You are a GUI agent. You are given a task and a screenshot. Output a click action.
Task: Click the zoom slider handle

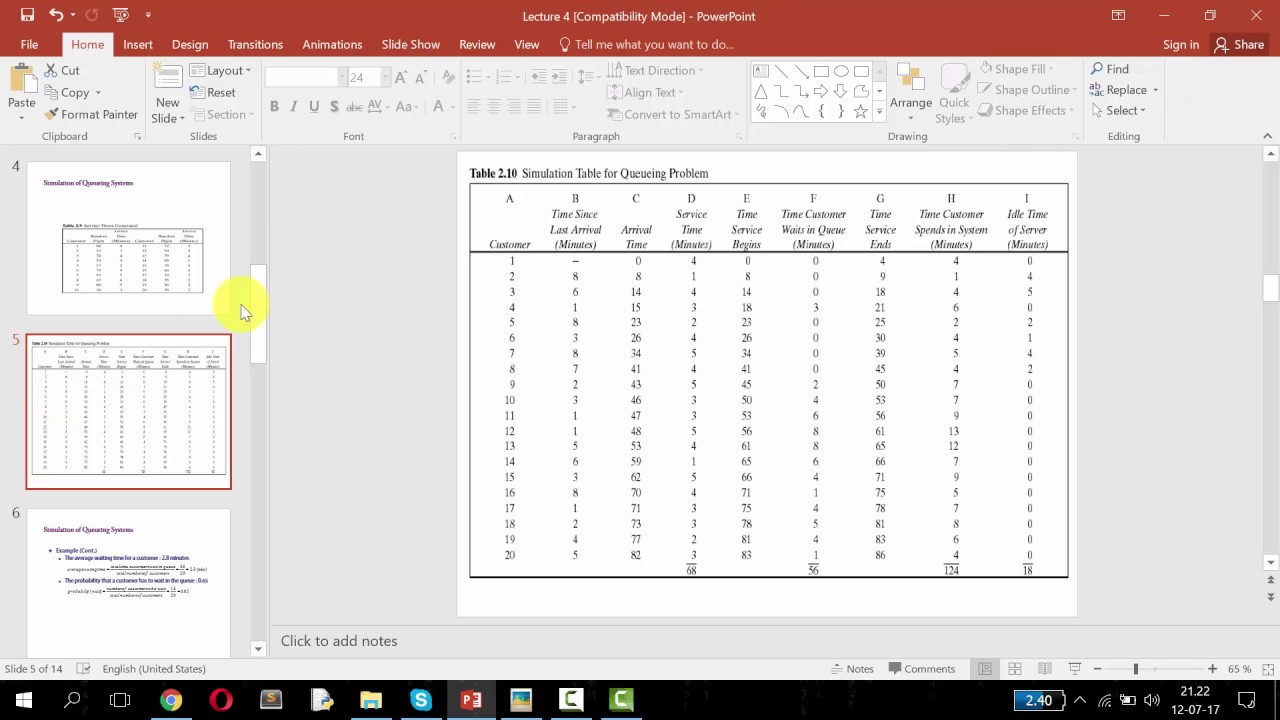pyautogui.click(x=1135, y=668)
